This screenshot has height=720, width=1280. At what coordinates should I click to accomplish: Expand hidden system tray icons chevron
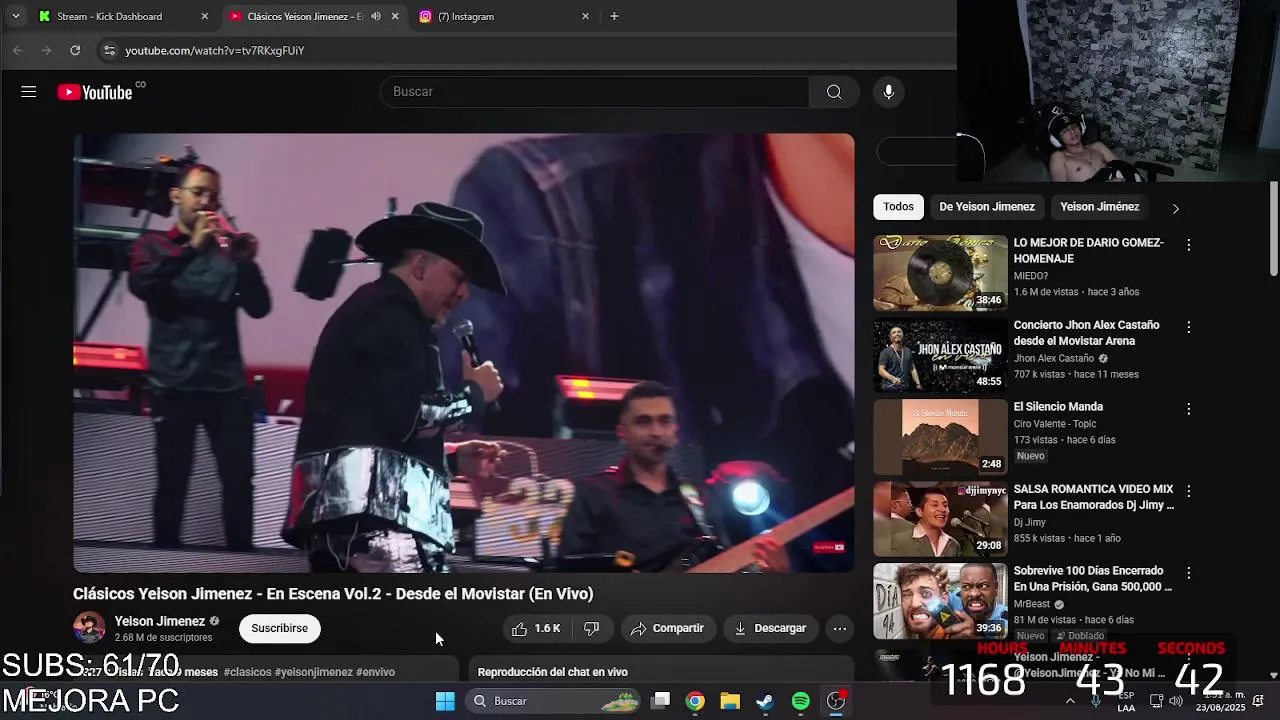click(1070, 701)
